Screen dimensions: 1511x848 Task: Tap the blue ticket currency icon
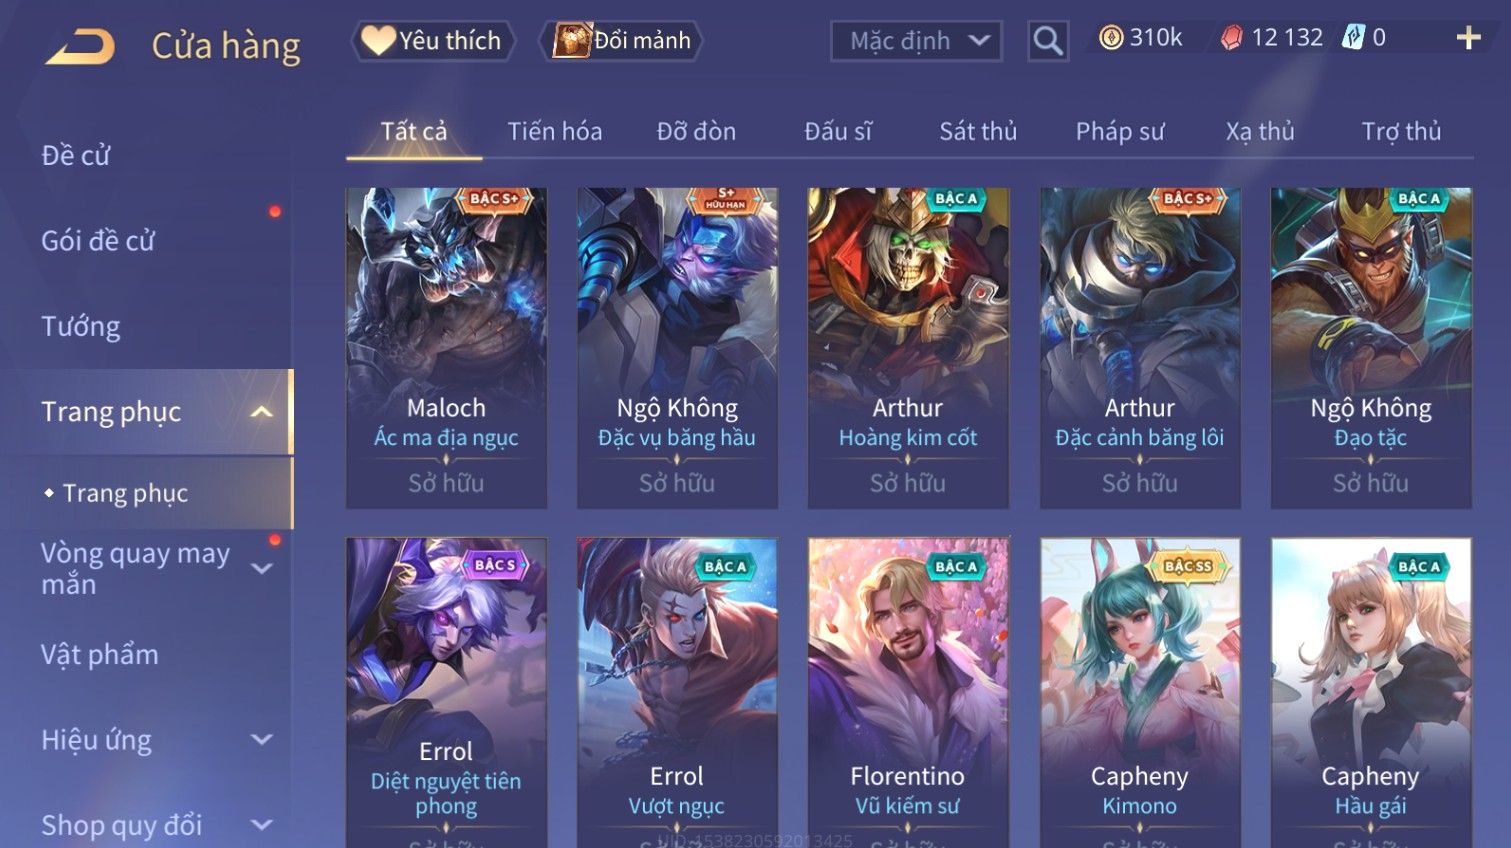pyautogui.click(x=1352, y=38)
